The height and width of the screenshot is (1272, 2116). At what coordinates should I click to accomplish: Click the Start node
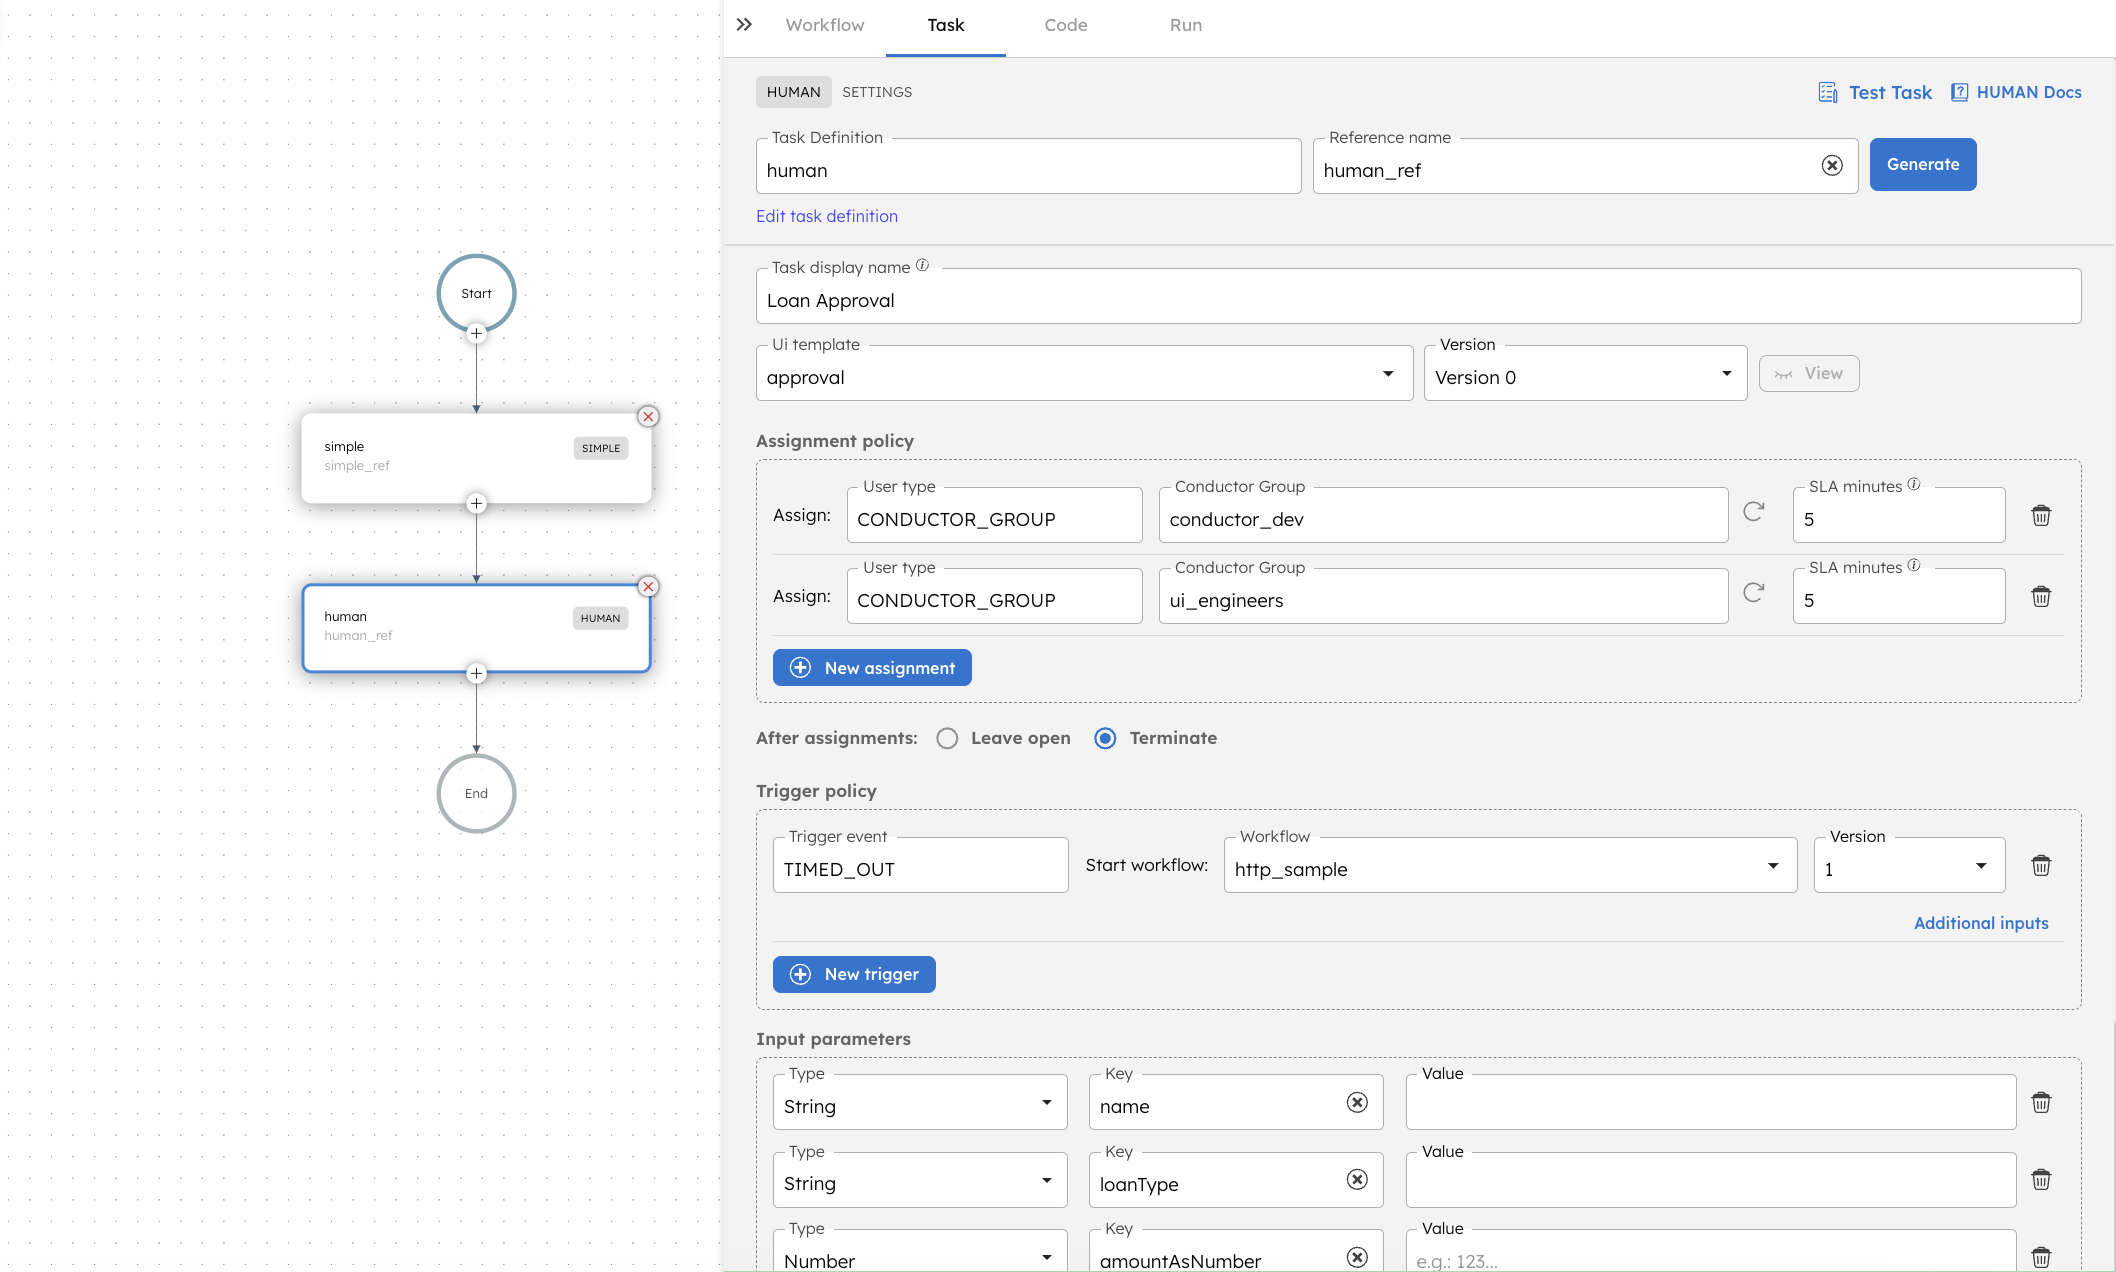coord(476,293)
